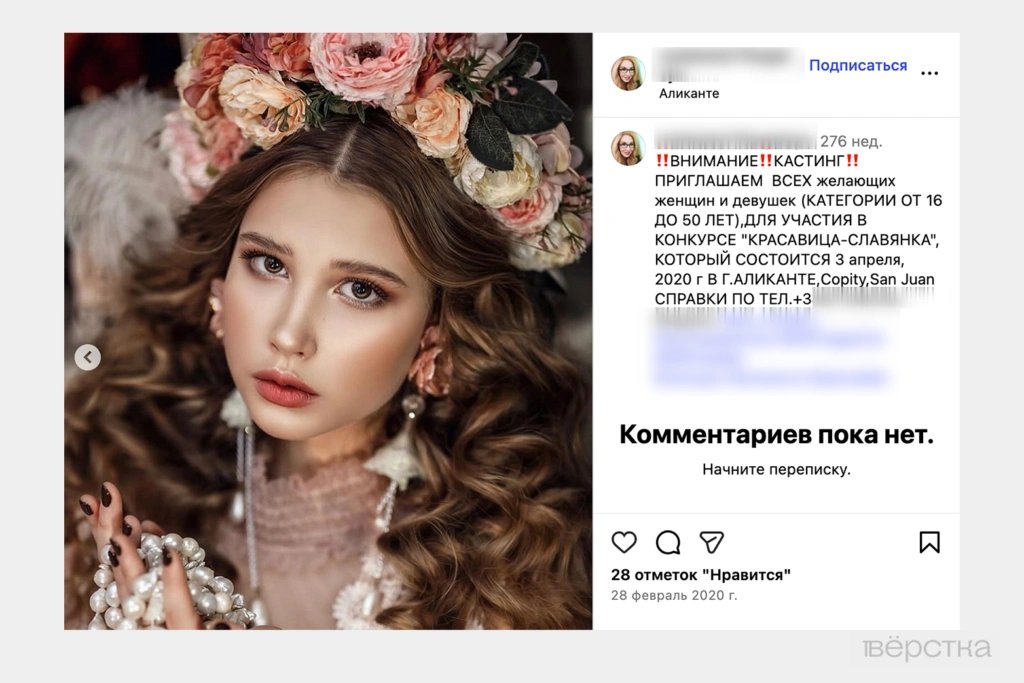1024x683 pixels.
Task: Open comments via the speech bubble icon
Action: click(x=668, y=542)
